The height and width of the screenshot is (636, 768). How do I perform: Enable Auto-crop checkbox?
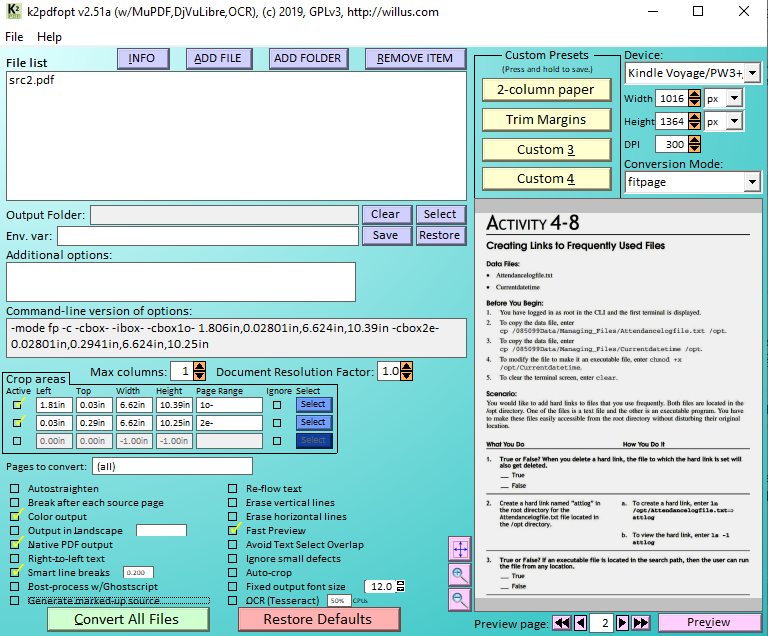coord(233,572)
